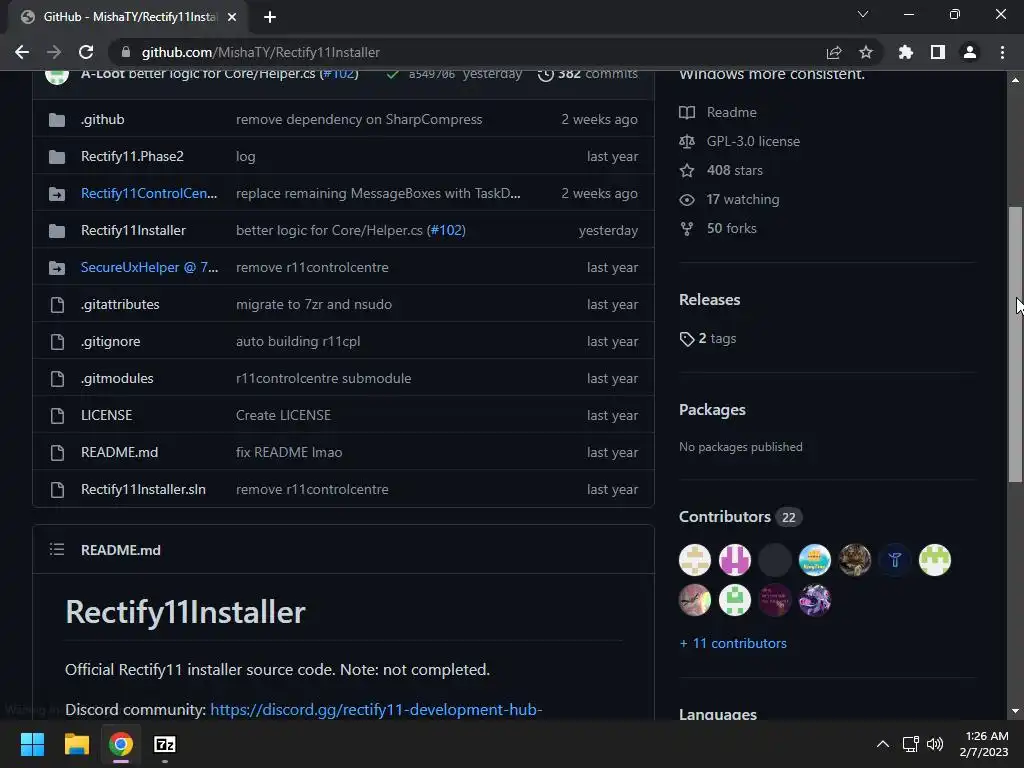This screenshot has height=768, width=1024.
Task: Open the Releases heading link
Action: (x=709, y=300)
